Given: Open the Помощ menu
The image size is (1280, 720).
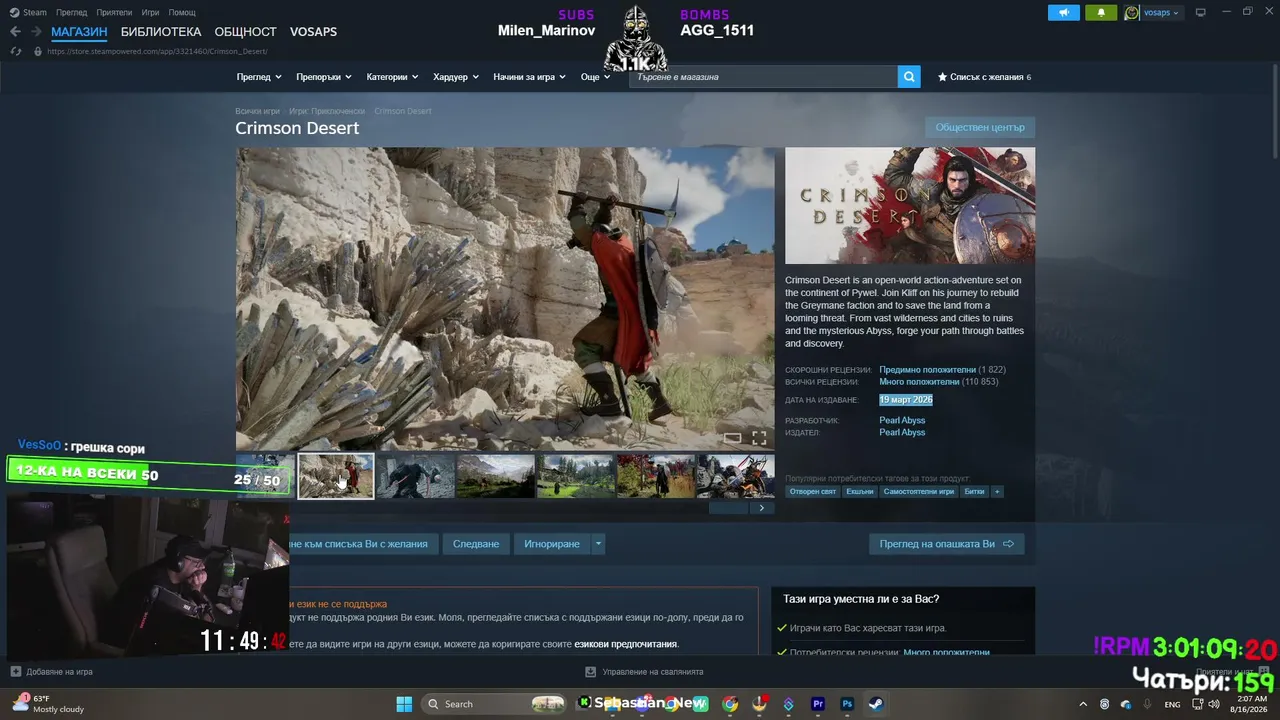Looking at the screenshot, I should coord(182,12).
